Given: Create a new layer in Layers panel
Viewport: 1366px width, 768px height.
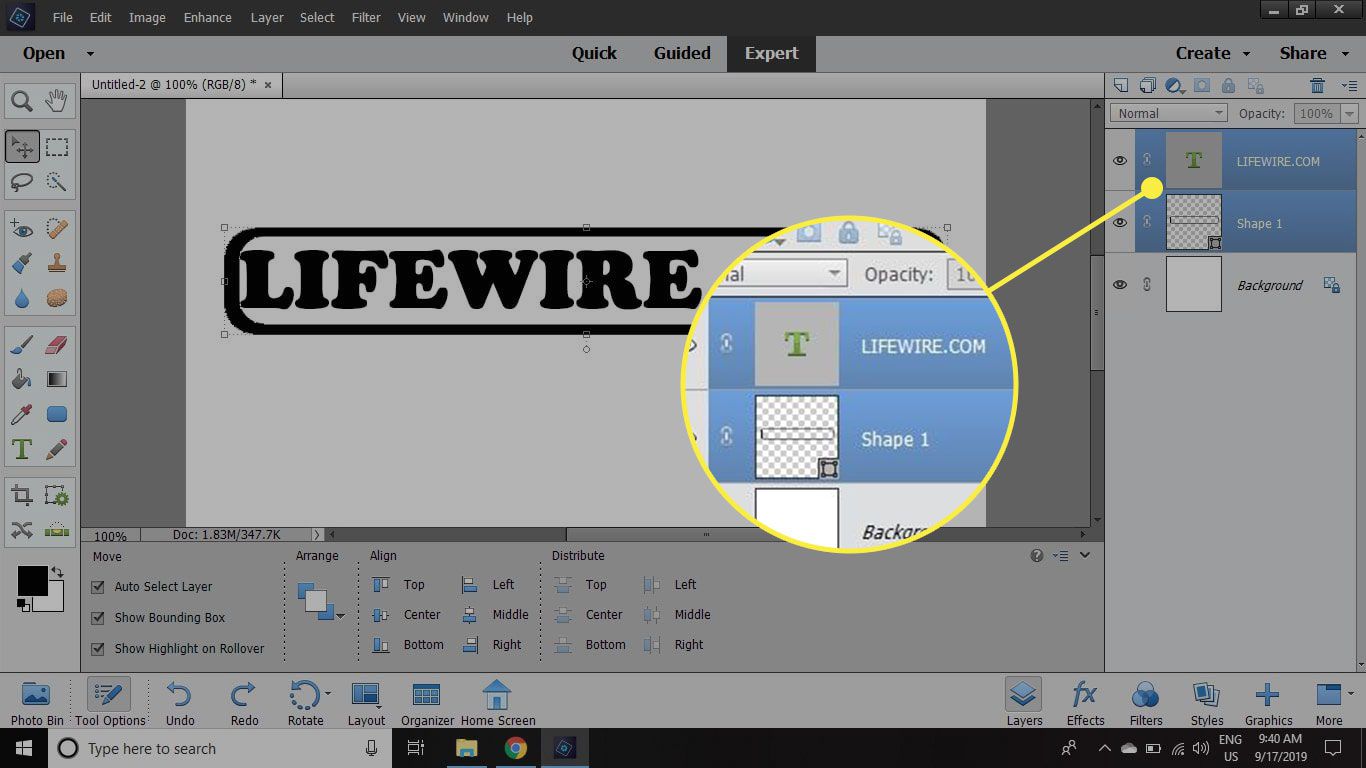Looking at the screenshot, I should [1121, 86].
